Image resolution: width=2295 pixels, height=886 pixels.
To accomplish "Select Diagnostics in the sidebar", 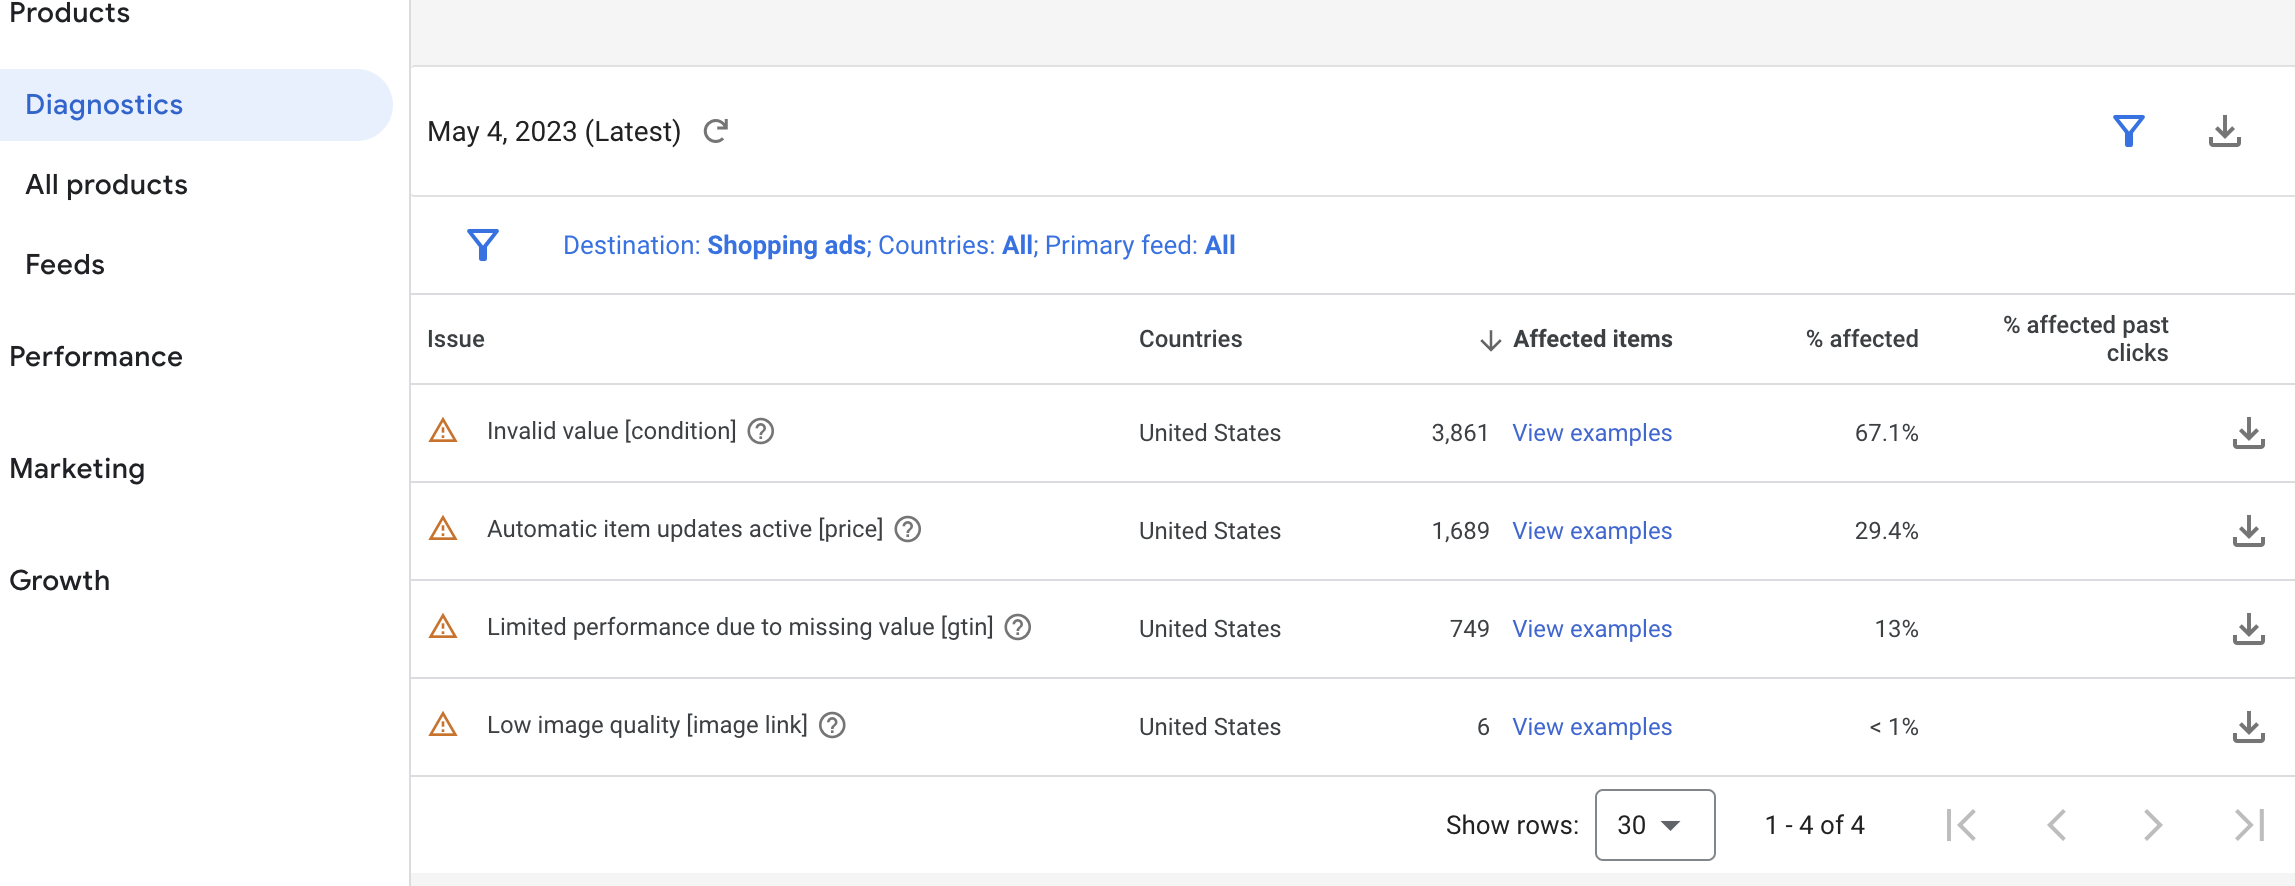I will point(104,105).
